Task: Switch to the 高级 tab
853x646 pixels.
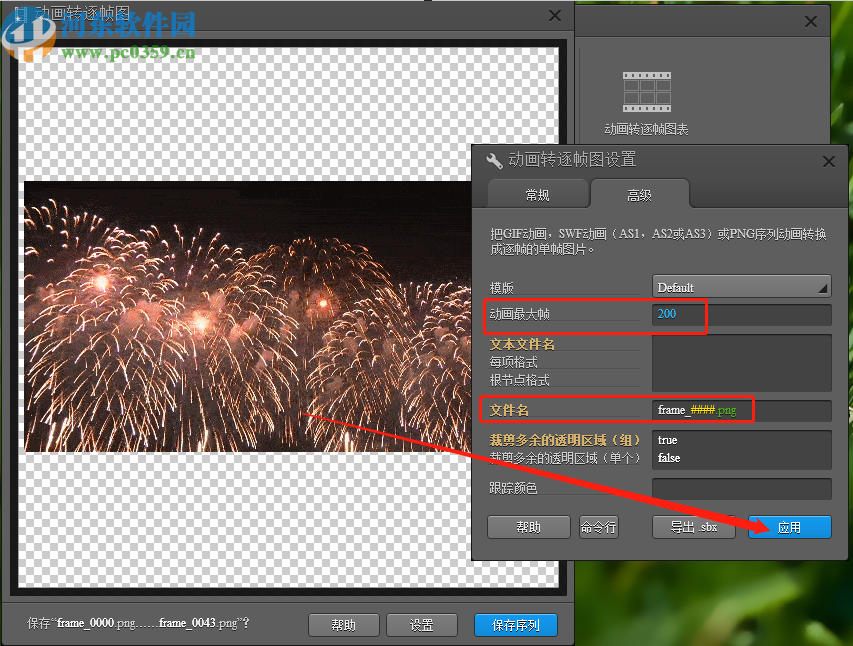Action: pyautogui.click(x=639, y=195)
